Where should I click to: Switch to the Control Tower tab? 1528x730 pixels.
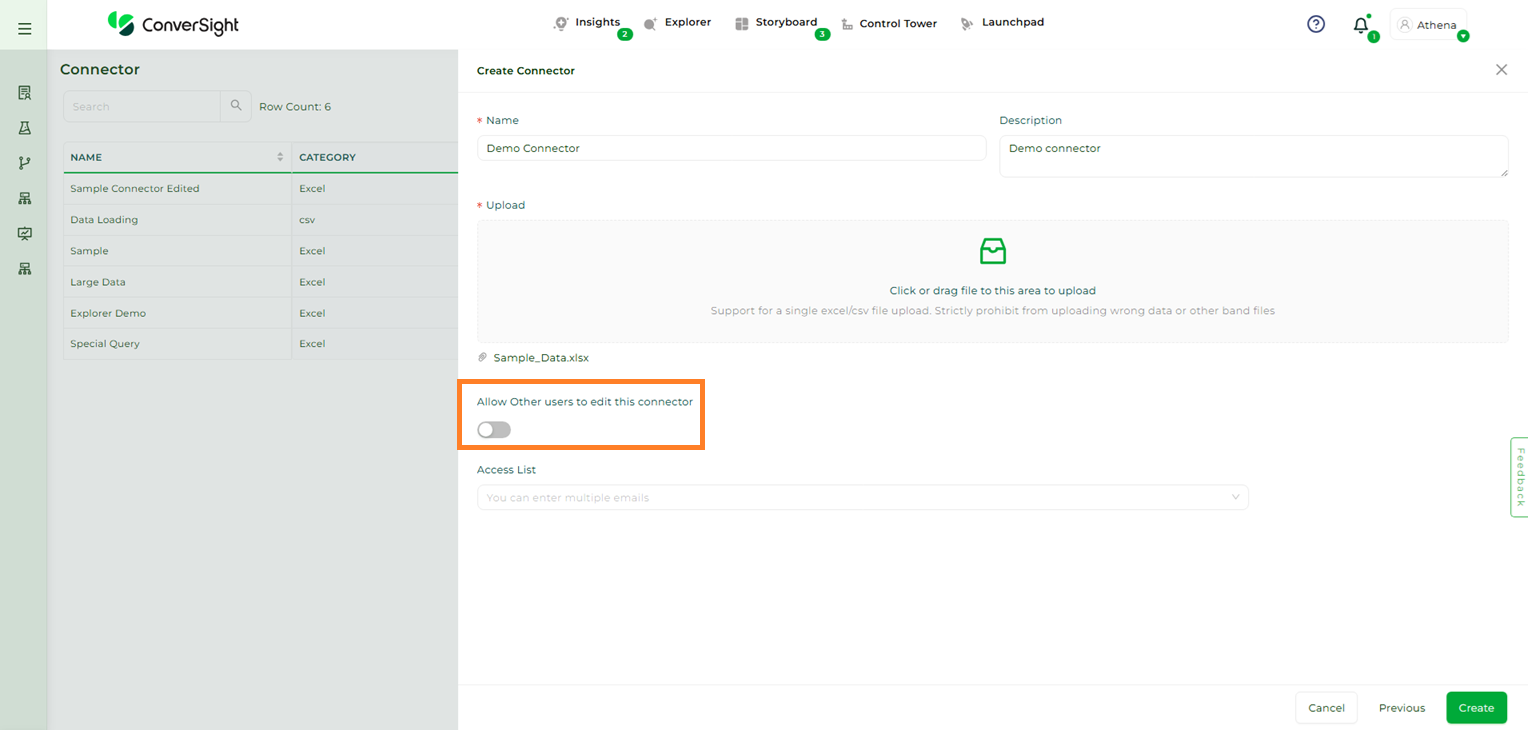pyautogui.click(x=889, y=24)
